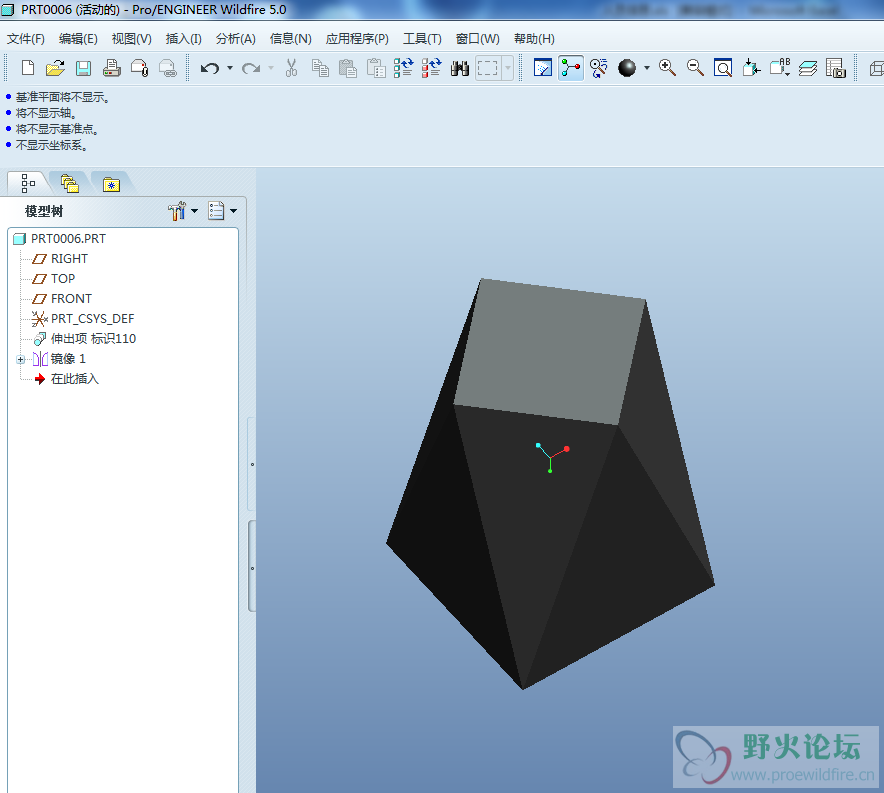Open the 分析(A) menu
884x793 pixels.
point(236,39)
